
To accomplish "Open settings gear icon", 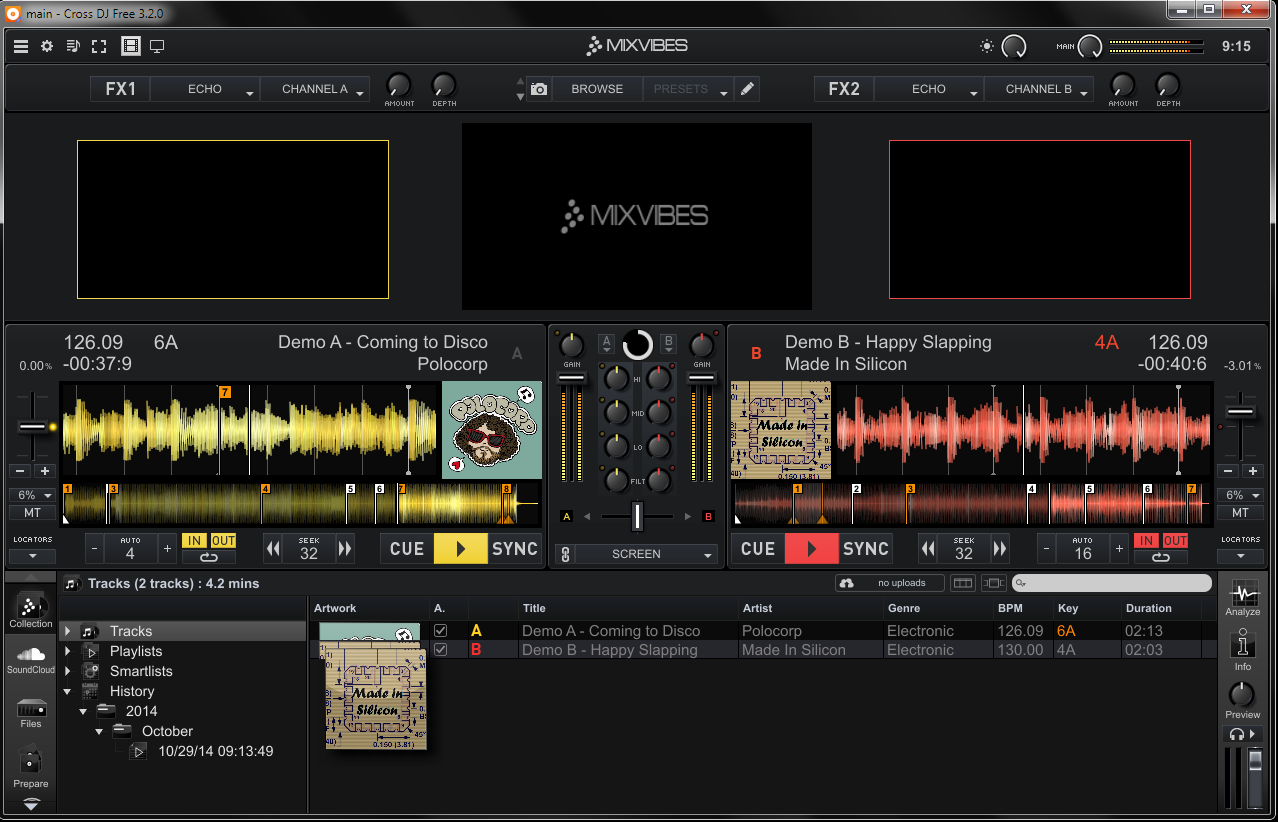I will [47, 46].
